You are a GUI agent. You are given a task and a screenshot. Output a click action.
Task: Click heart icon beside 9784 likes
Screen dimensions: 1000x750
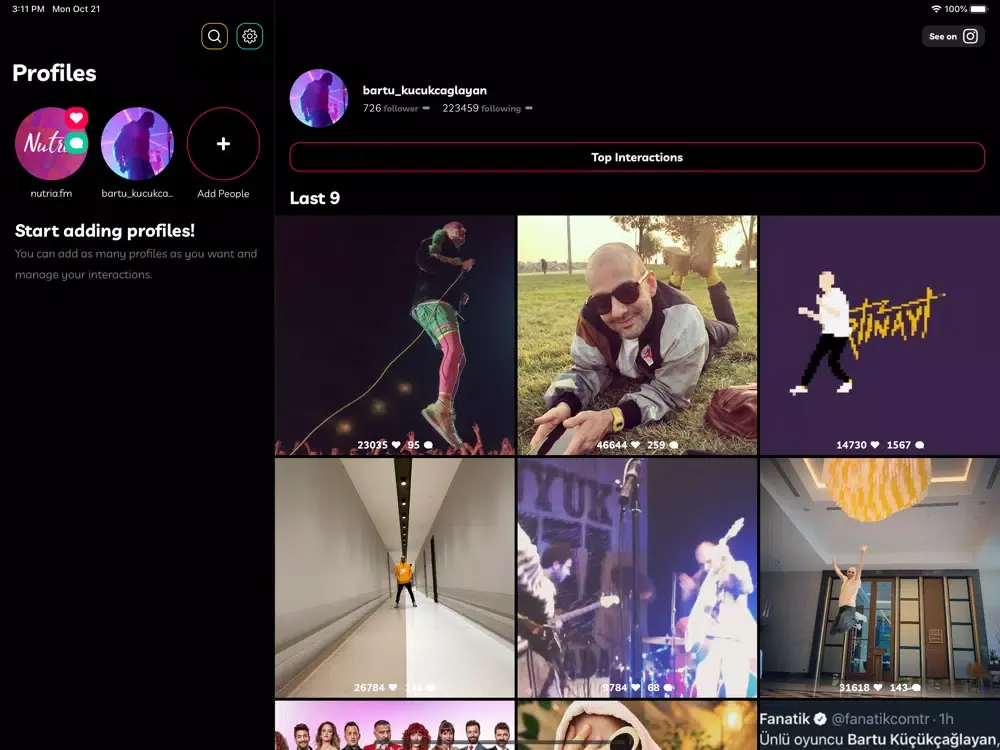[636, 688]
